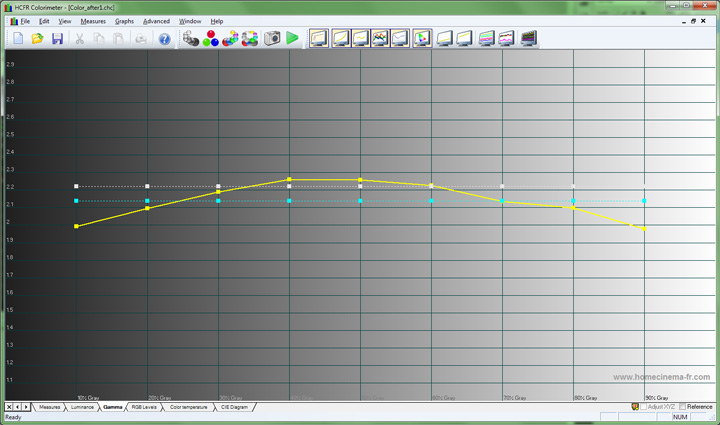Open the Advanced menu
This screenshot has width=720, height=425.
pos(156,21)
